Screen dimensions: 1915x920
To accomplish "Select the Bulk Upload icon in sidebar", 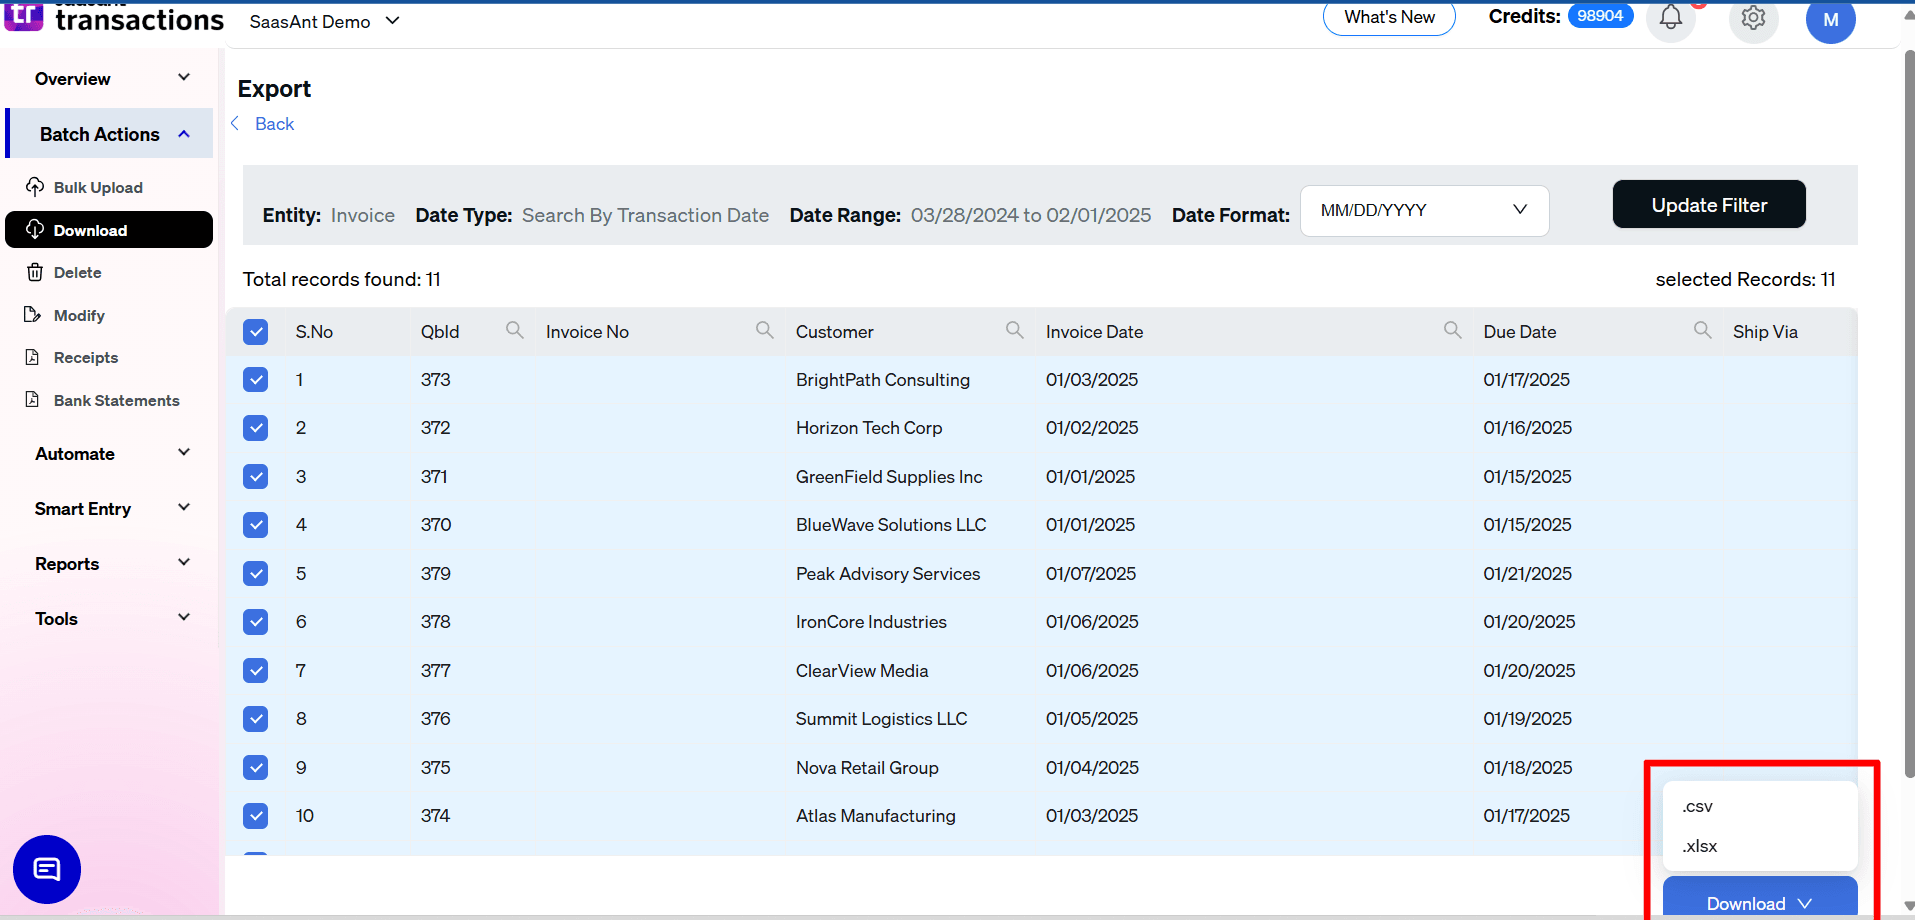I will [35, 187].
